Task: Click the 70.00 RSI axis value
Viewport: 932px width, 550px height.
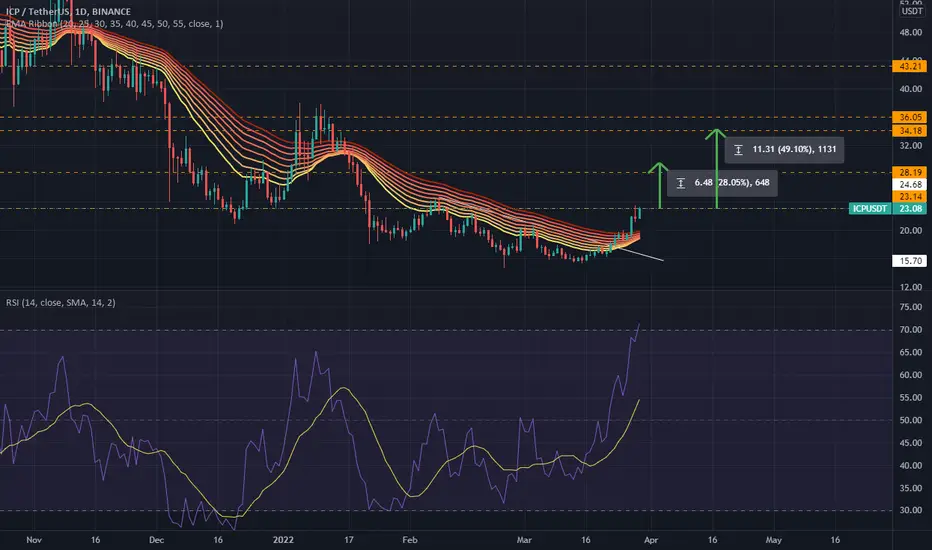Action: click(x=911, y=329)
